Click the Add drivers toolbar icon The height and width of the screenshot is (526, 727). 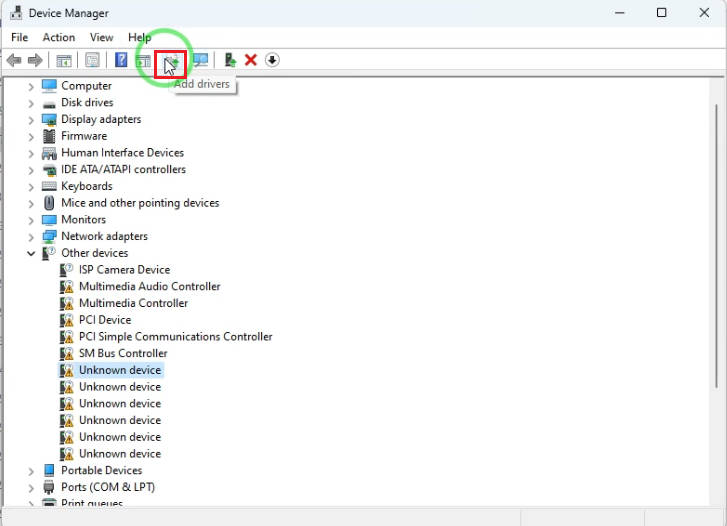[x=171, y=61]
